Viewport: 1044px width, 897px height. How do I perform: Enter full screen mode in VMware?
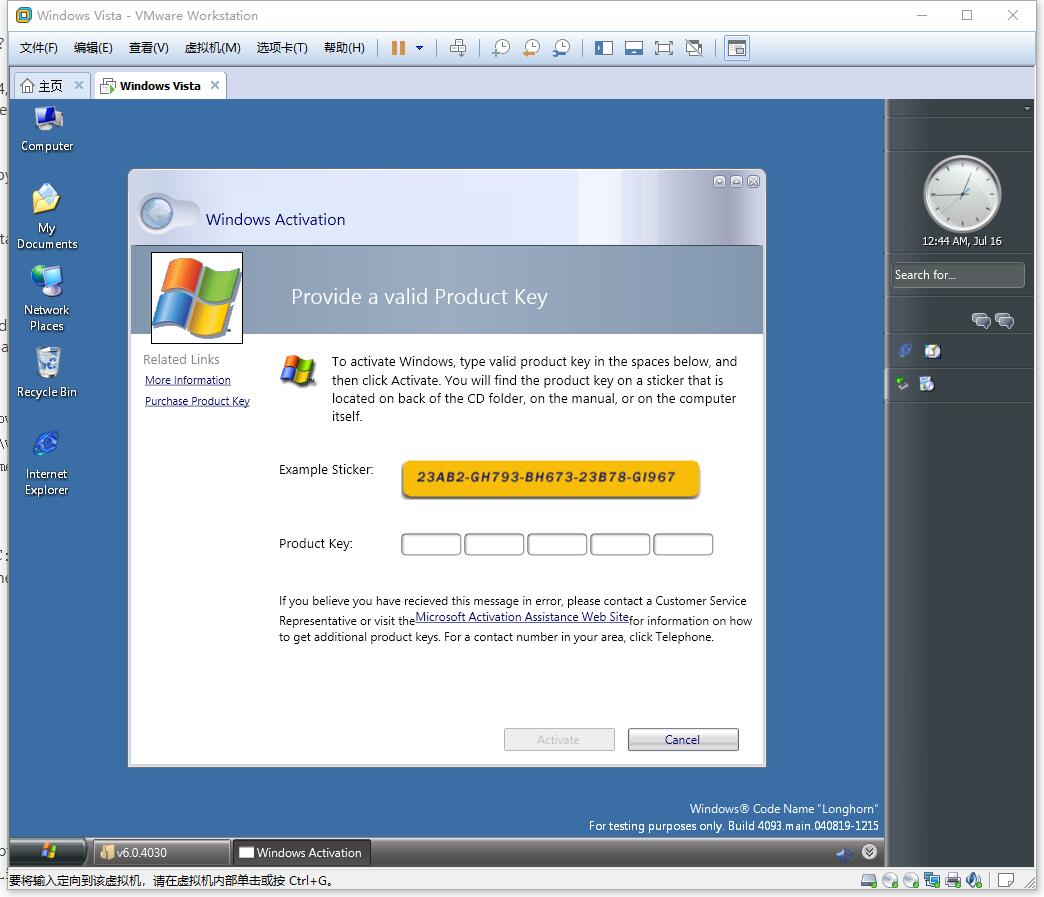click(664, 48)
